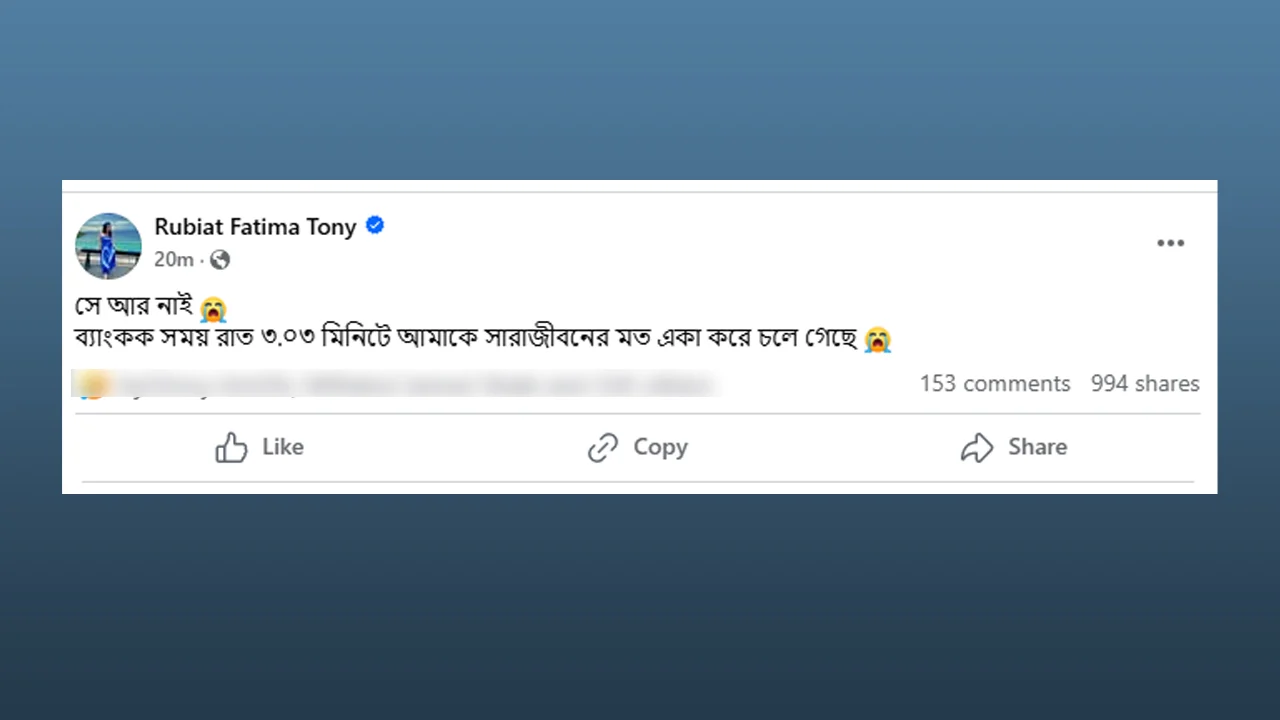
Task: Click the globe public-audience icon
Action: coord(220,260)
